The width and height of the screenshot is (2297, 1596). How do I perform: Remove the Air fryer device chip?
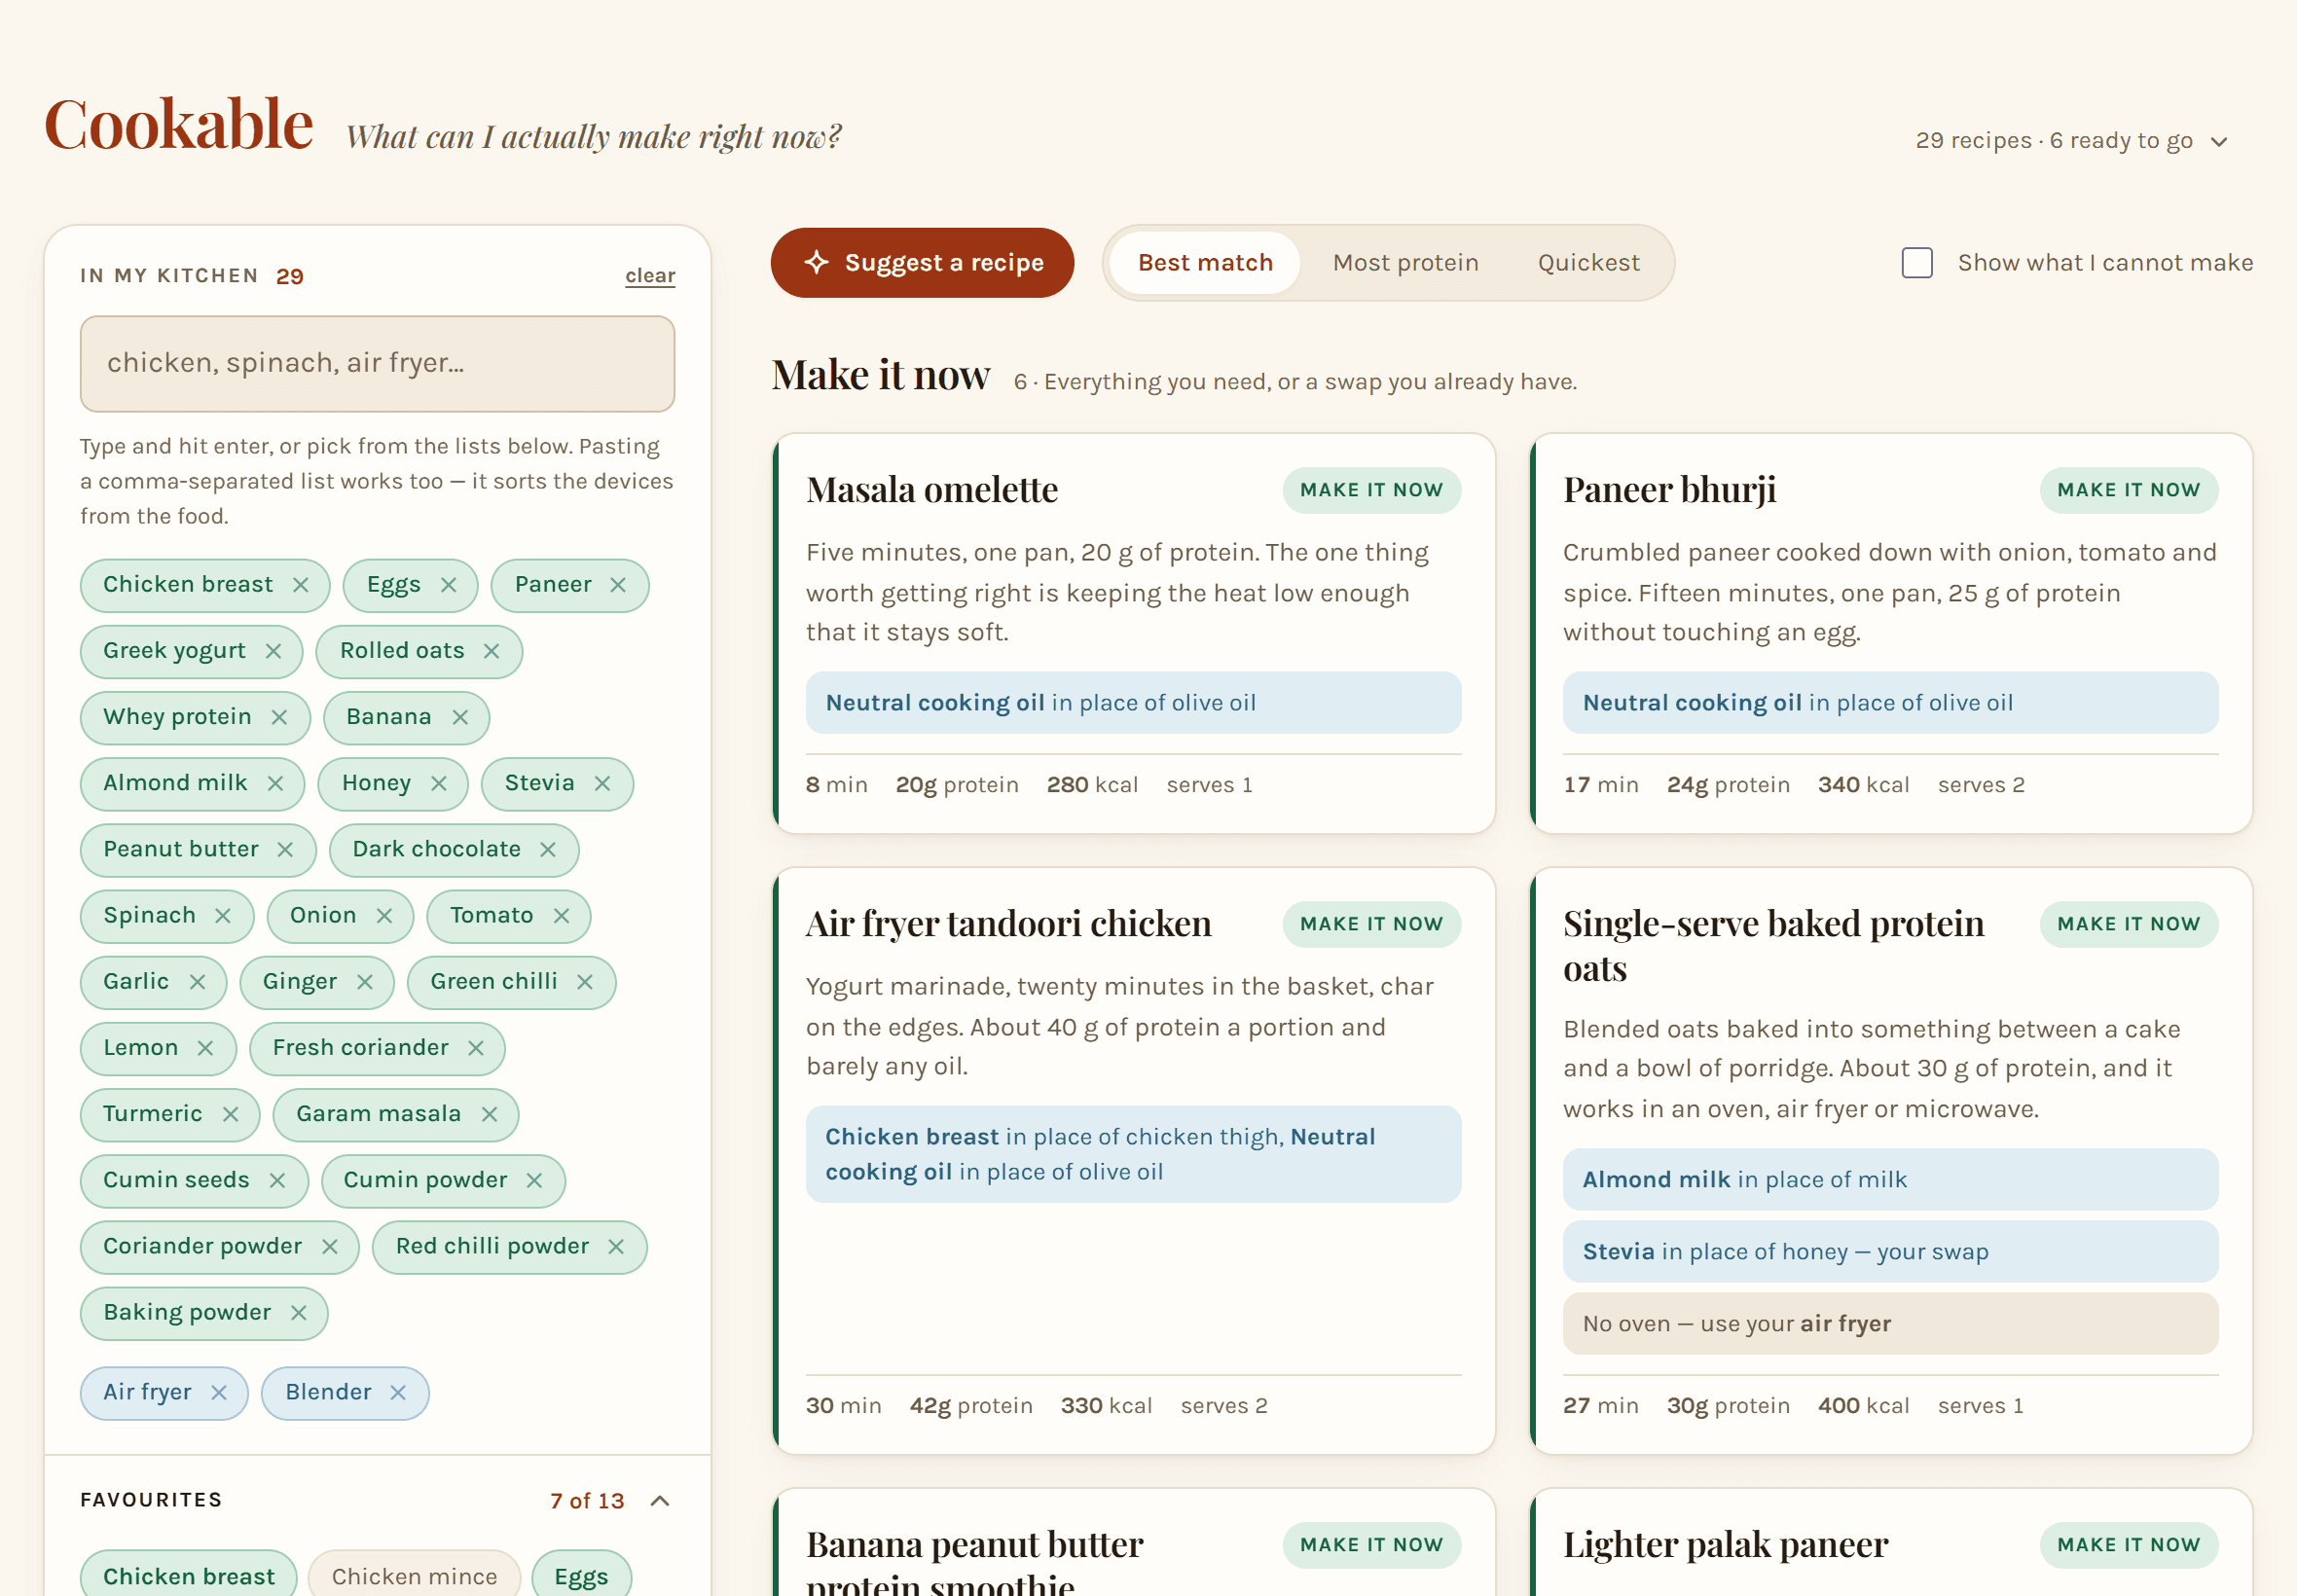coord(219,1392)
